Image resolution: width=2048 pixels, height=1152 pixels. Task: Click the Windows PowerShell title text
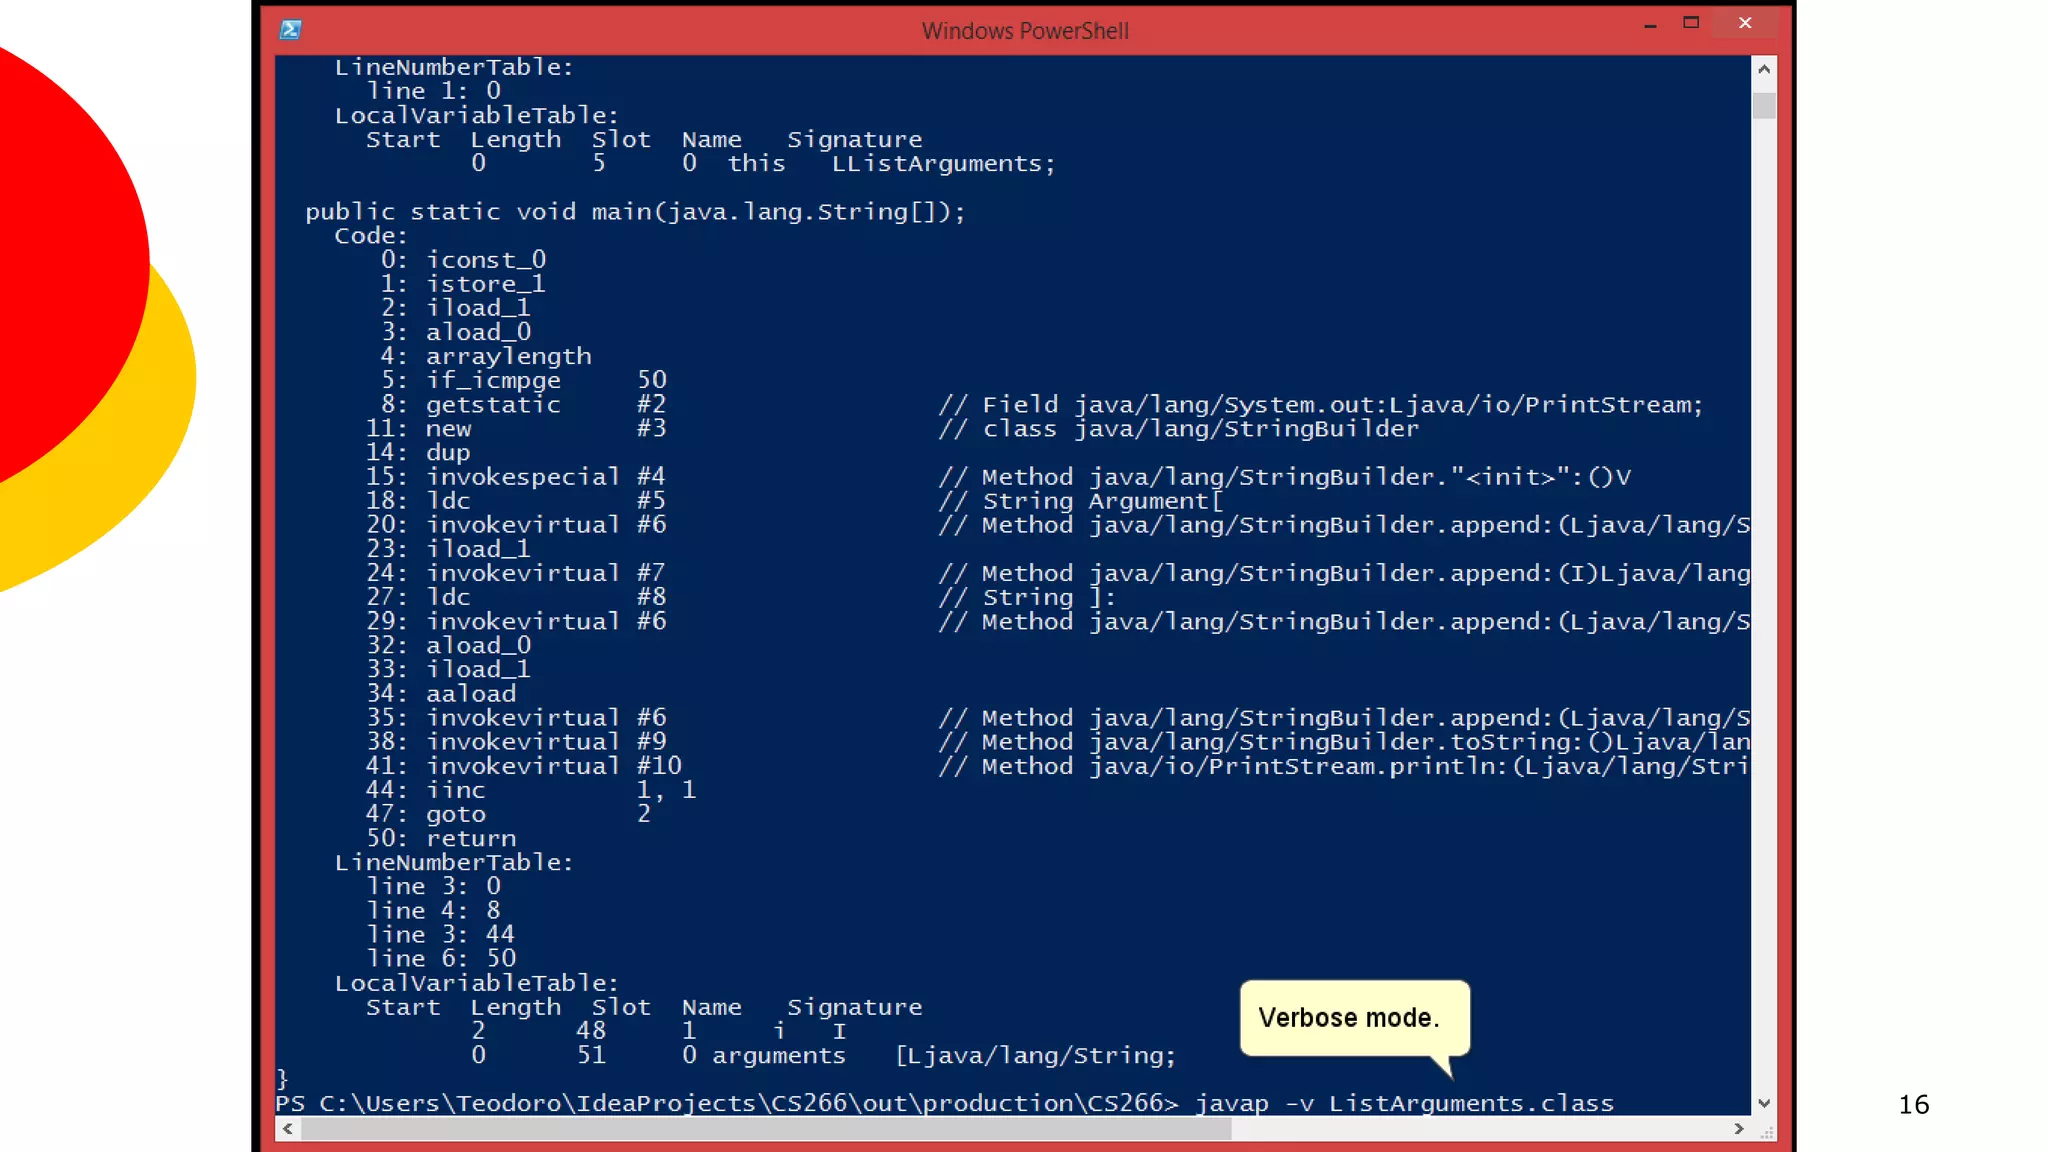[x=1025, y=31]
